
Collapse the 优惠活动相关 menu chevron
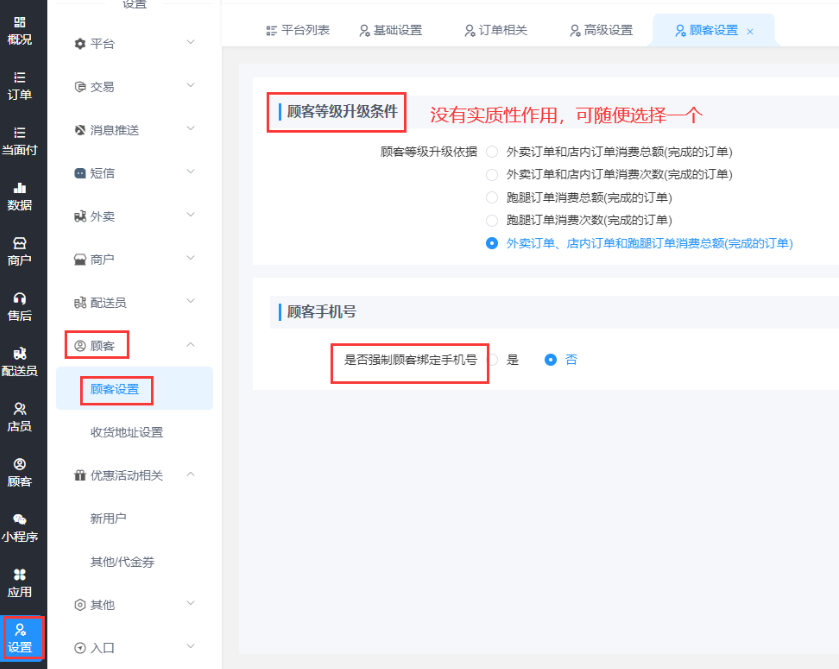[x=190, y=474]
